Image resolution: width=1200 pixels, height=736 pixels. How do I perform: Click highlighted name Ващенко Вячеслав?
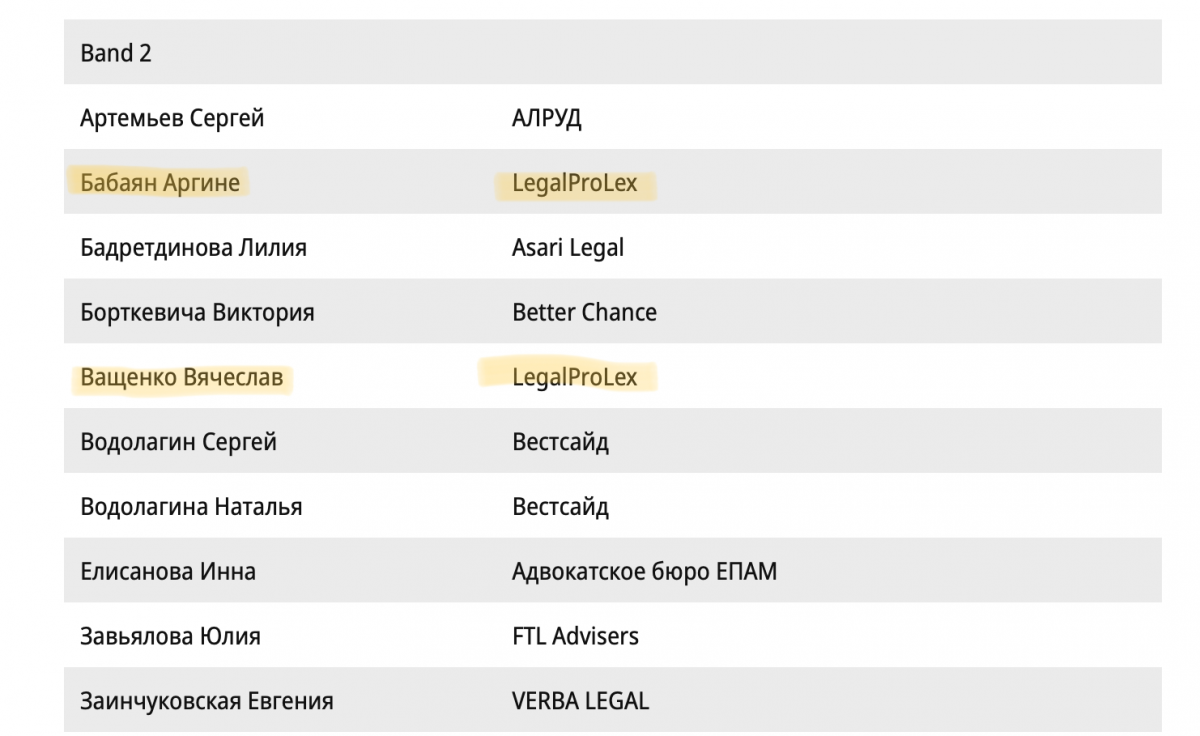182,378
